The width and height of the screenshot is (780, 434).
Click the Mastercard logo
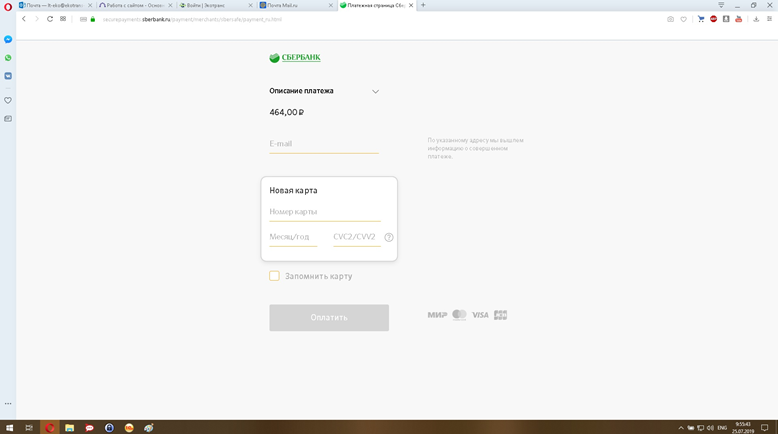coord(459,315)
